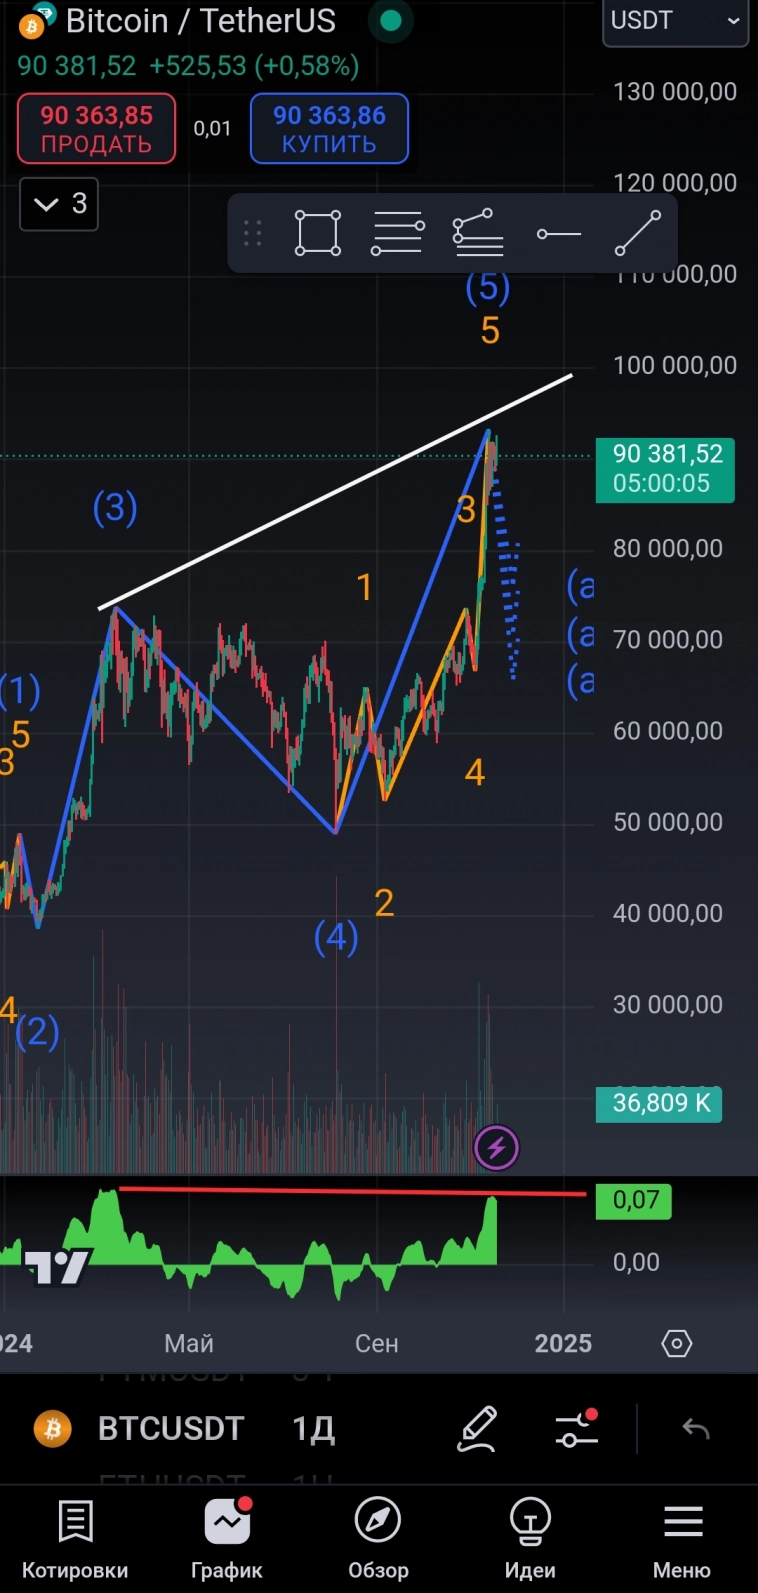Switch to the График tab
This screenshot has height=1593, width=758.
pyautogui.click(x=227, y=1540)
